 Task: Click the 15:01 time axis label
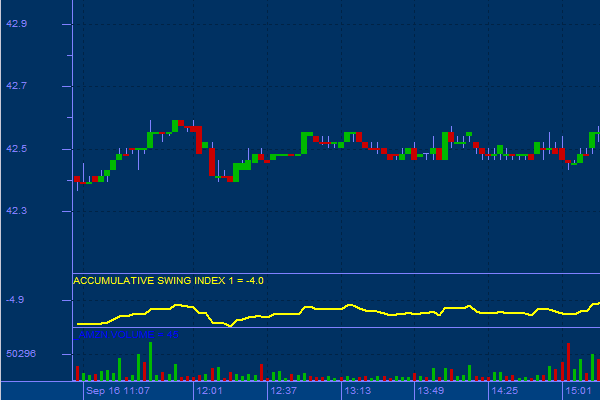pos(578,391)
